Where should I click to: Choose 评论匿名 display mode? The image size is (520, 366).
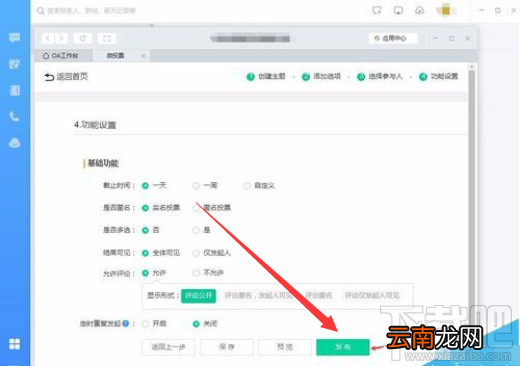[x=319, y=295]
